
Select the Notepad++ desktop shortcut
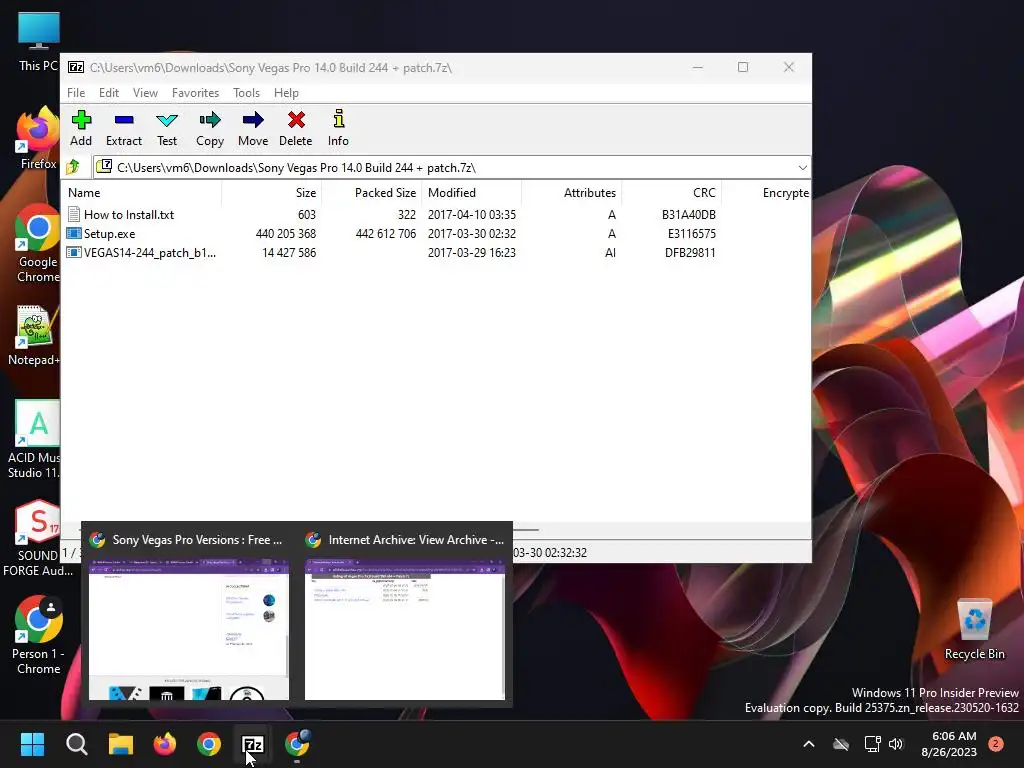tap(34, 336)
